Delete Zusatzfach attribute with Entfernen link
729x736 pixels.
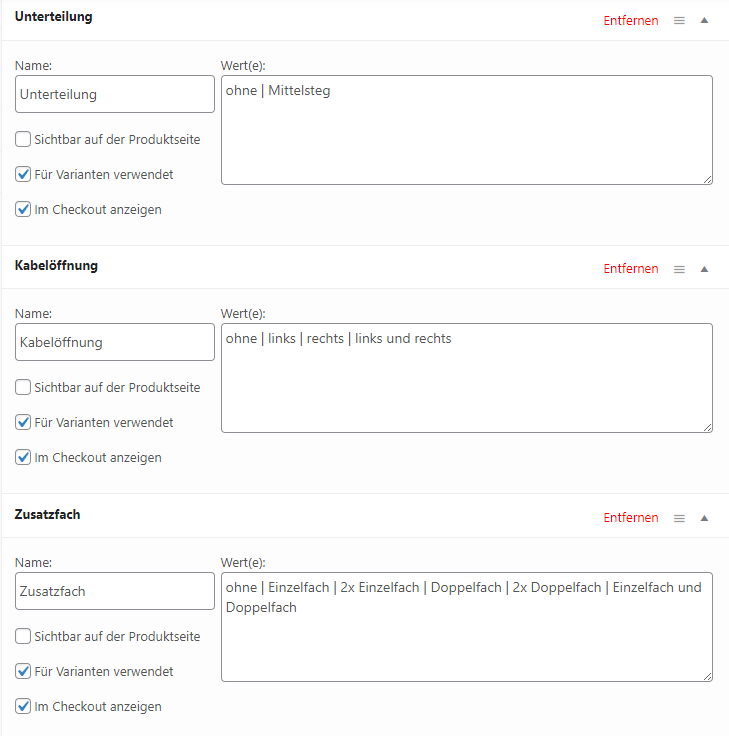pos(631,518)
